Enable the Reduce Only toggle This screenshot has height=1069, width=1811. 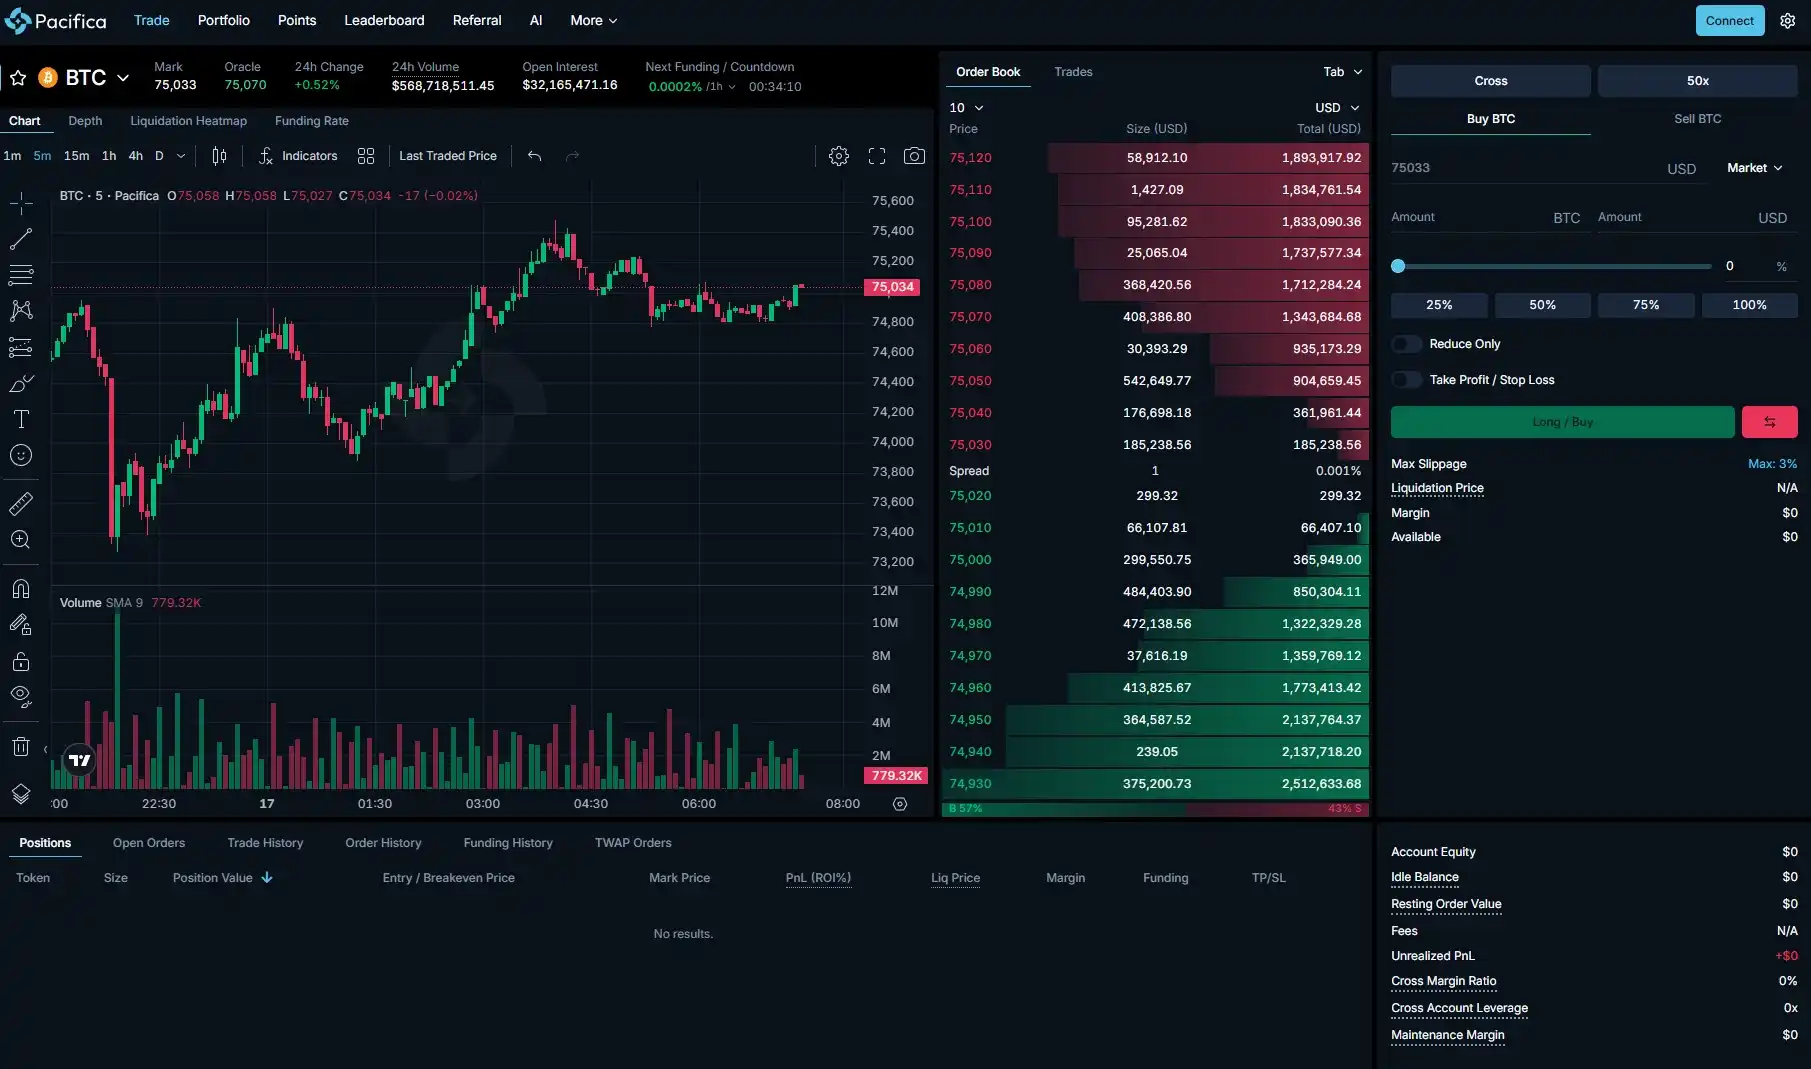(x=1406, y=344)
